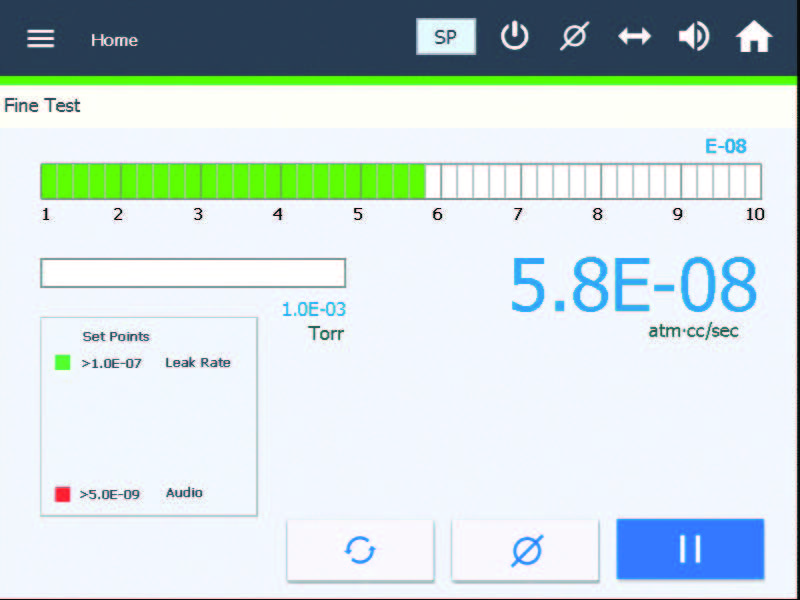Click the green Leak Rate swatch
800x600 pixels.
pos(63,363)
